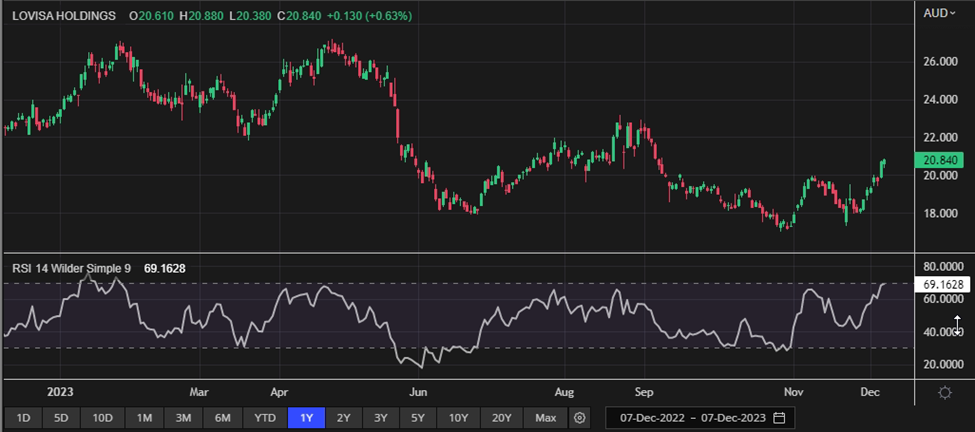Select the 10D time range
The image size is (975, 432).
103,418
